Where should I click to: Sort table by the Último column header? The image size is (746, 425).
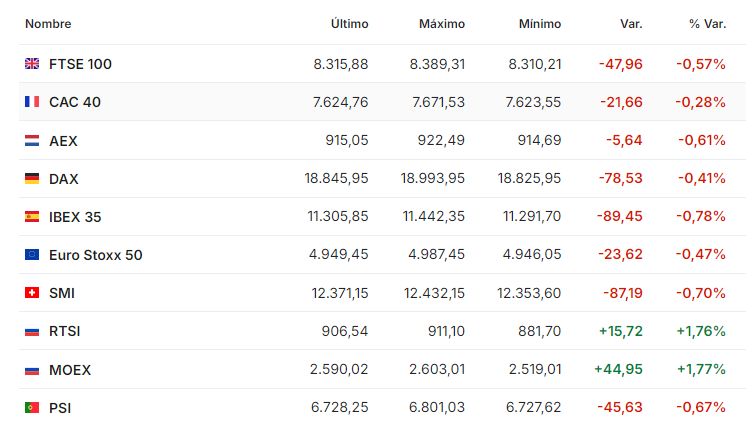(x=350, y=24)
